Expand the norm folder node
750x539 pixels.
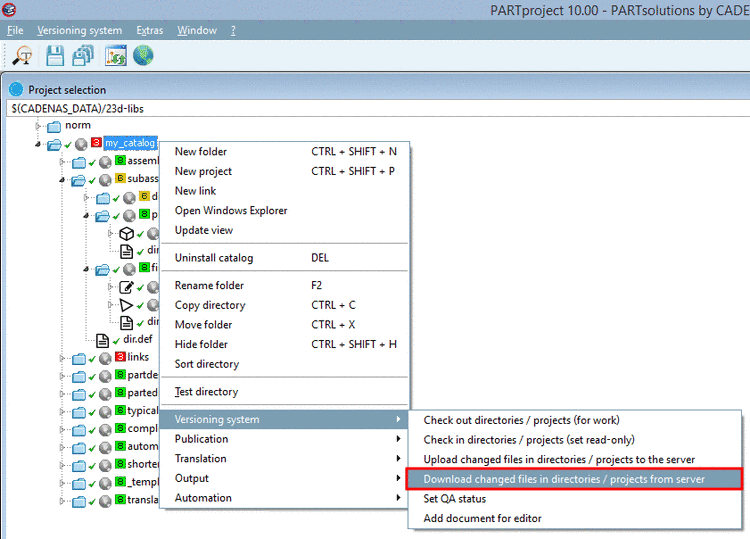click(x=38, y=126)
